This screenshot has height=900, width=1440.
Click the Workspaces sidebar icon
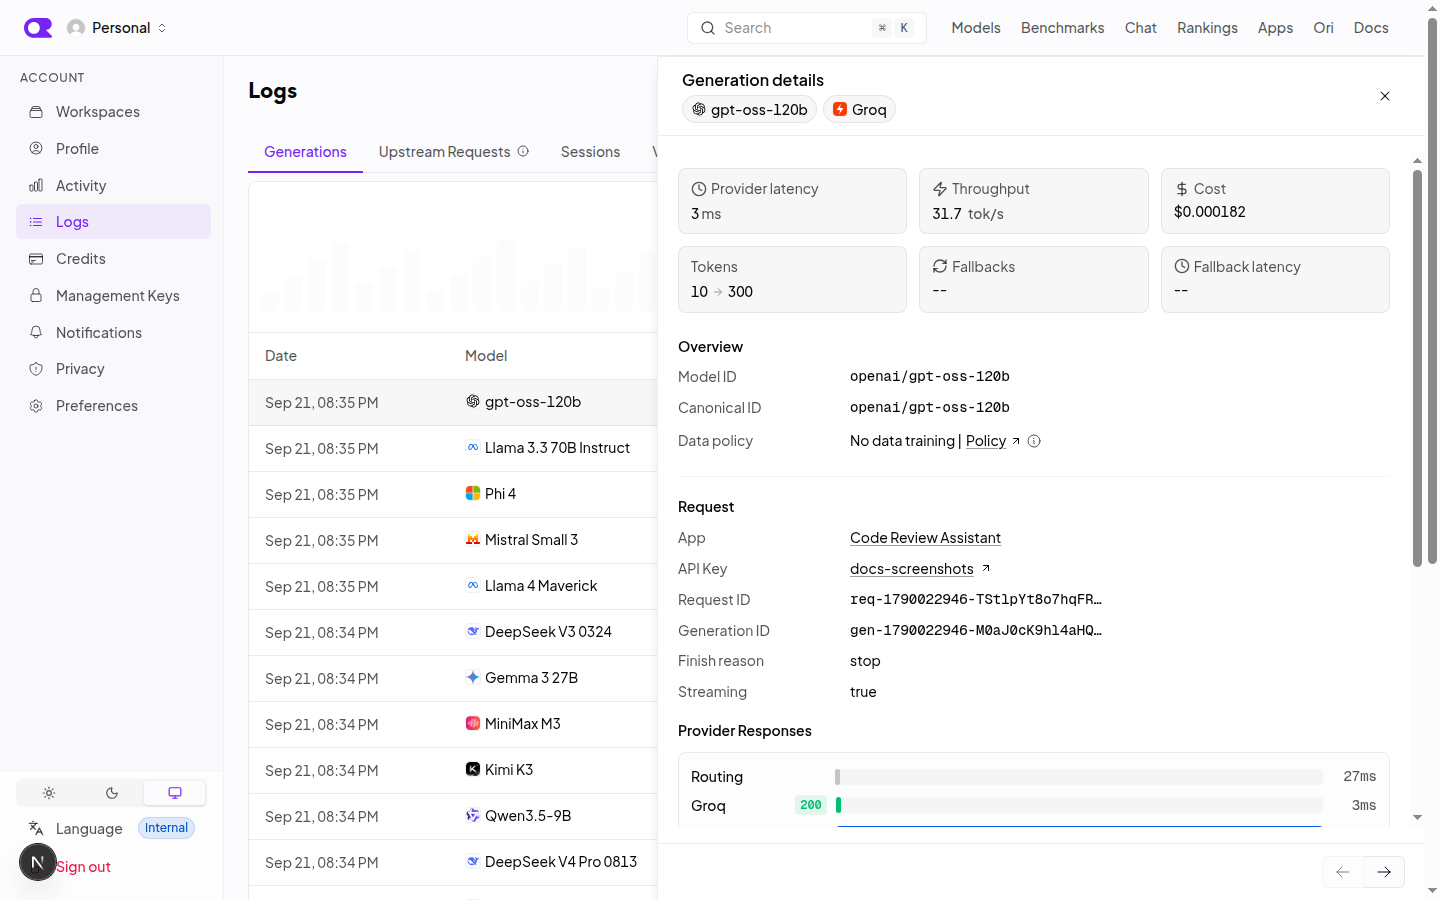(36, 112)
